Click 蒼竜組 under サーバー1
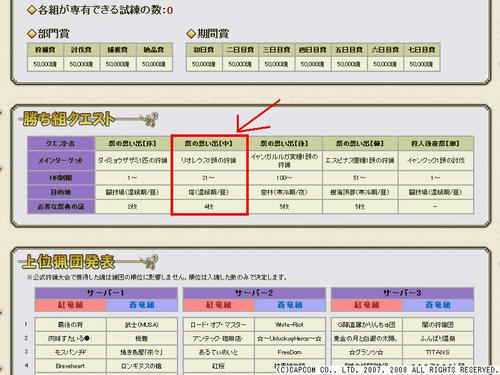 tap(142, 305)
